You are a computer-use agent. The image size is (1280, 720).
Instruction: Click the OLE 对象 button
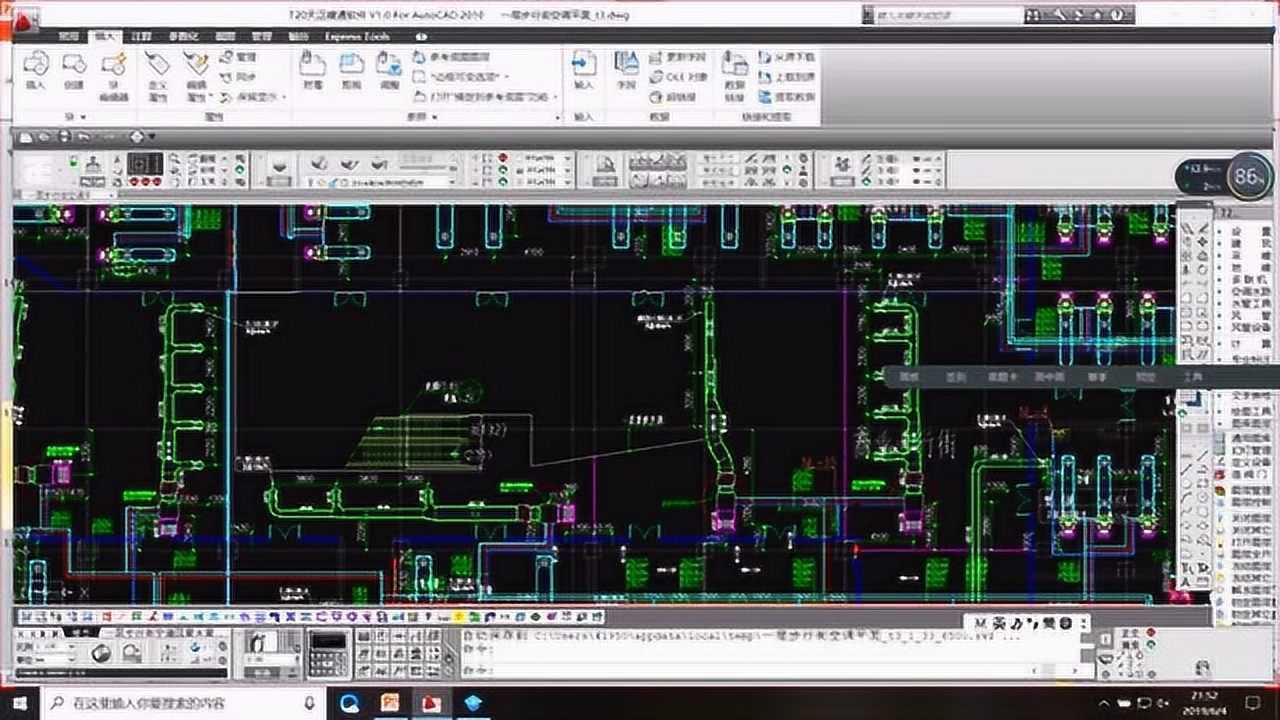(680, 77)
